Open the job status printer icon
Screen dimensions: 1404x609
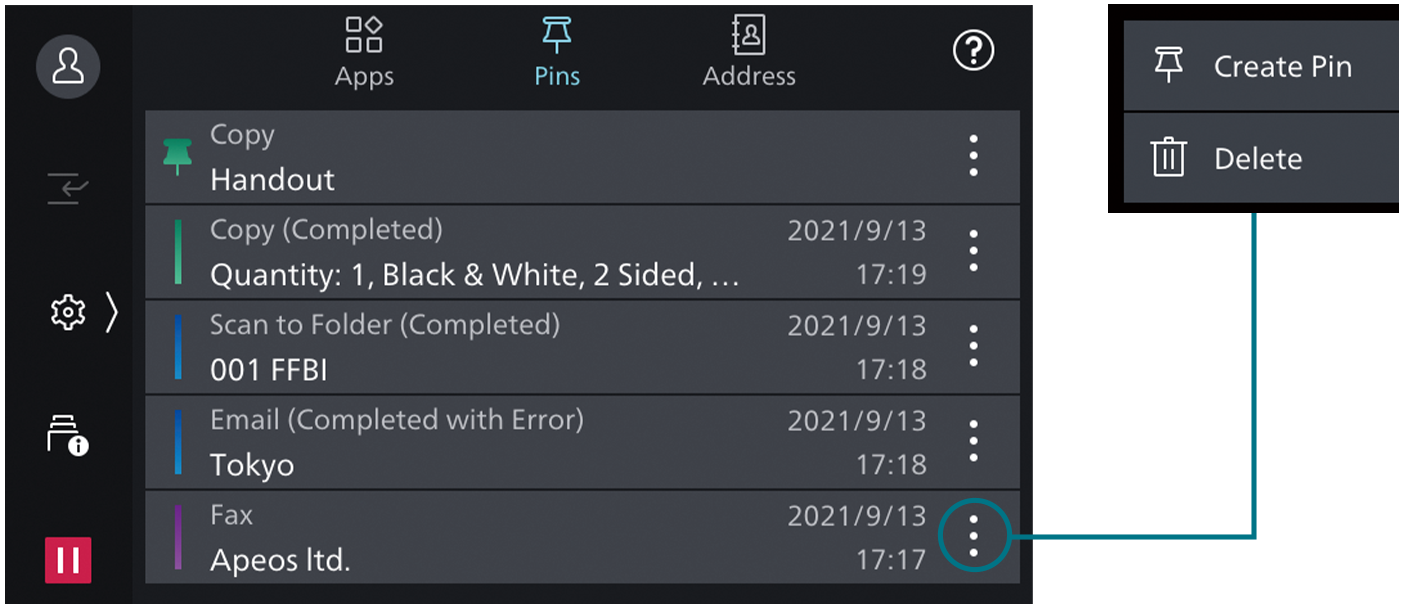[x=68, y=436]
